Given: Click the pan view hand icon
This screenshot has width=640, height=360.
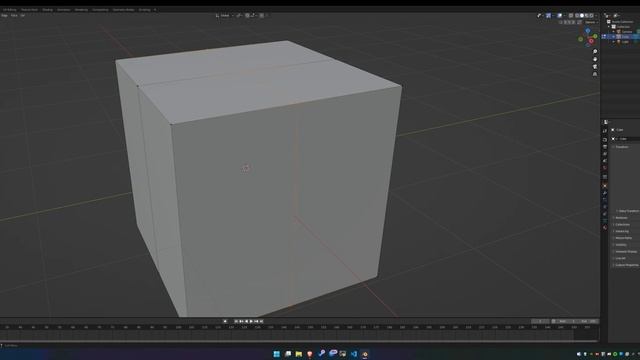Looking at the screenshot, I should click(595, 59).
